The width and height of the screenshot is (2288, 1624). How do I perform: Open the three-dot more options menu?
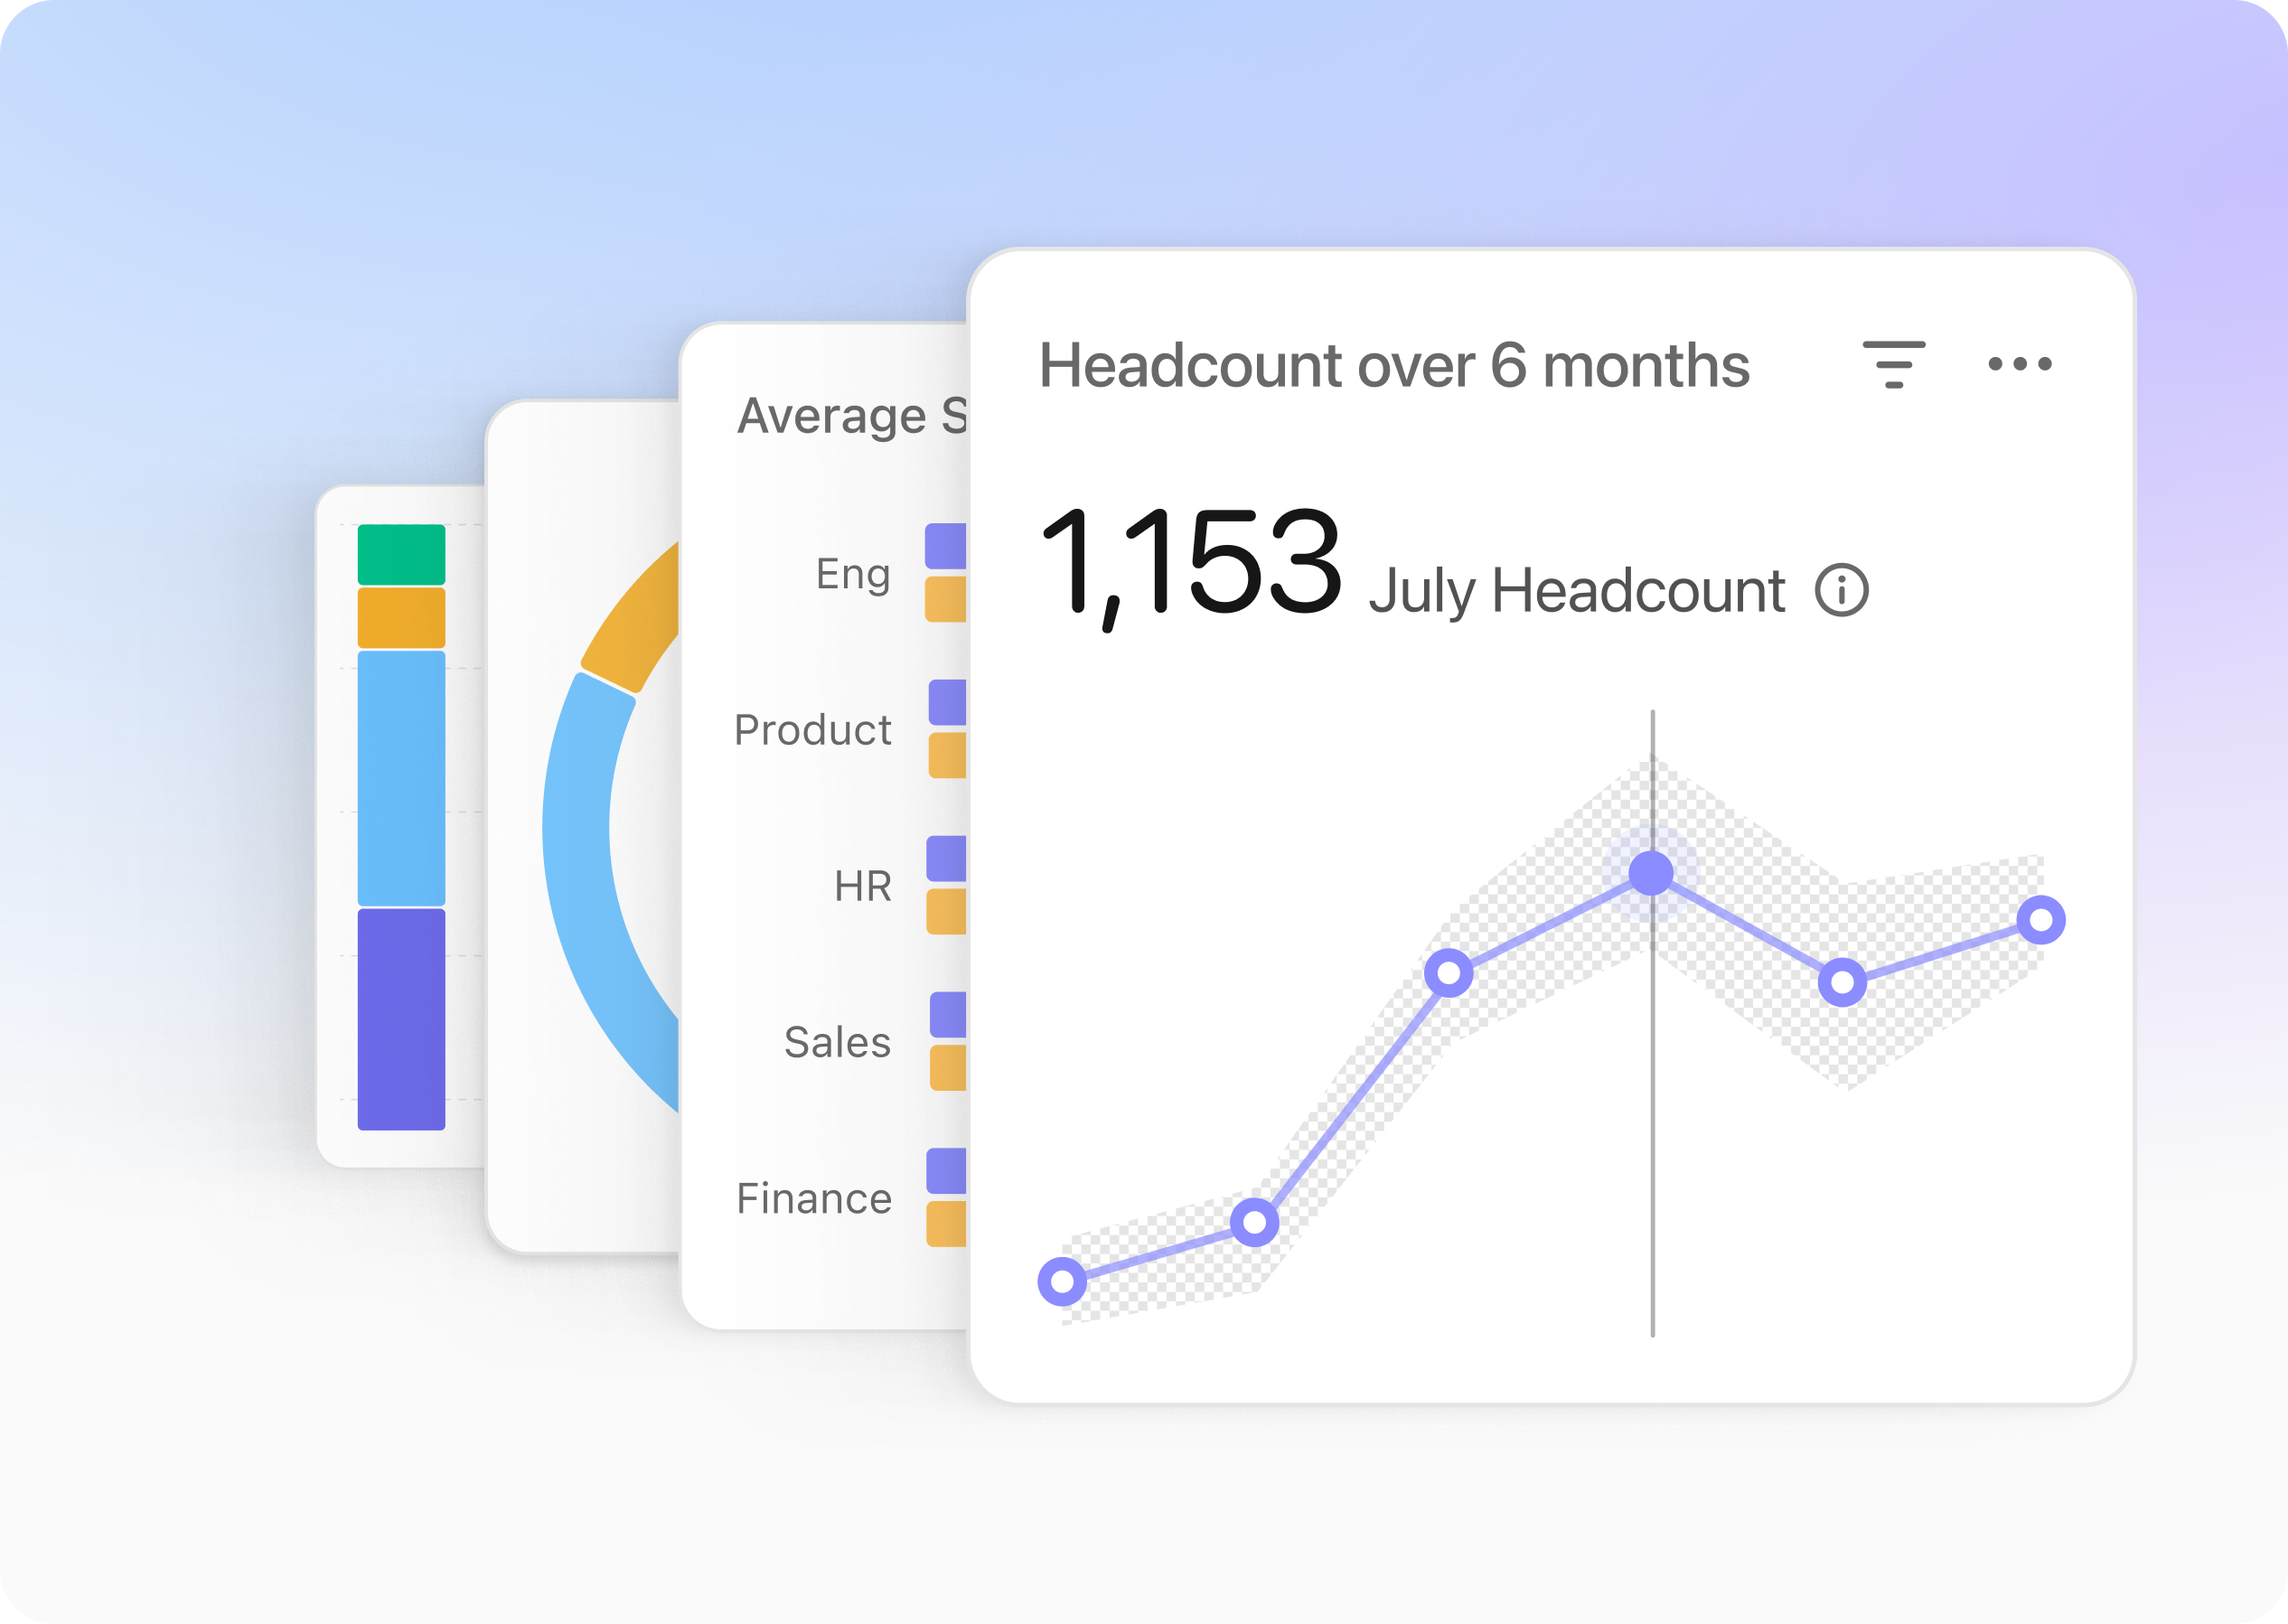2019,364
